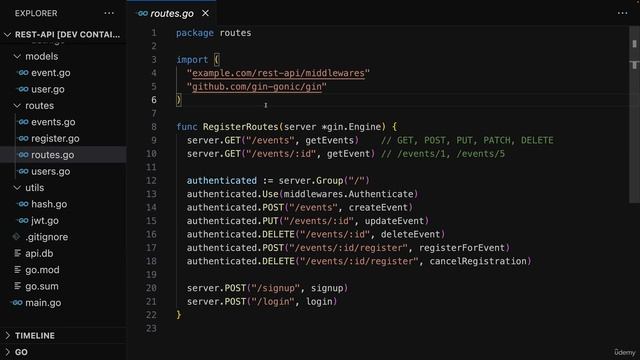Click createEvent handler on line 14
Image resolution: width=640 pixels, height=360 pixels.
click(x=378, y=207)
